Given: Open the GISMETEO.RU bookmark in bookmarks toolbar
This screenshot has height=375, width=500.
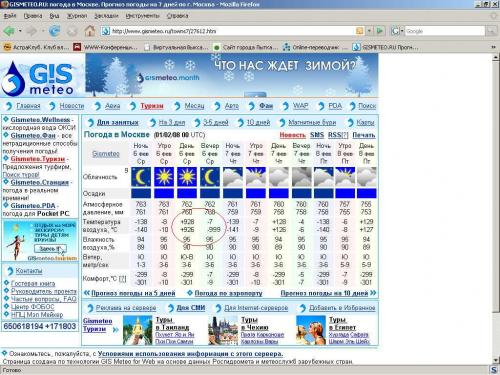Looking at the screenshot, I should point(386,47).
